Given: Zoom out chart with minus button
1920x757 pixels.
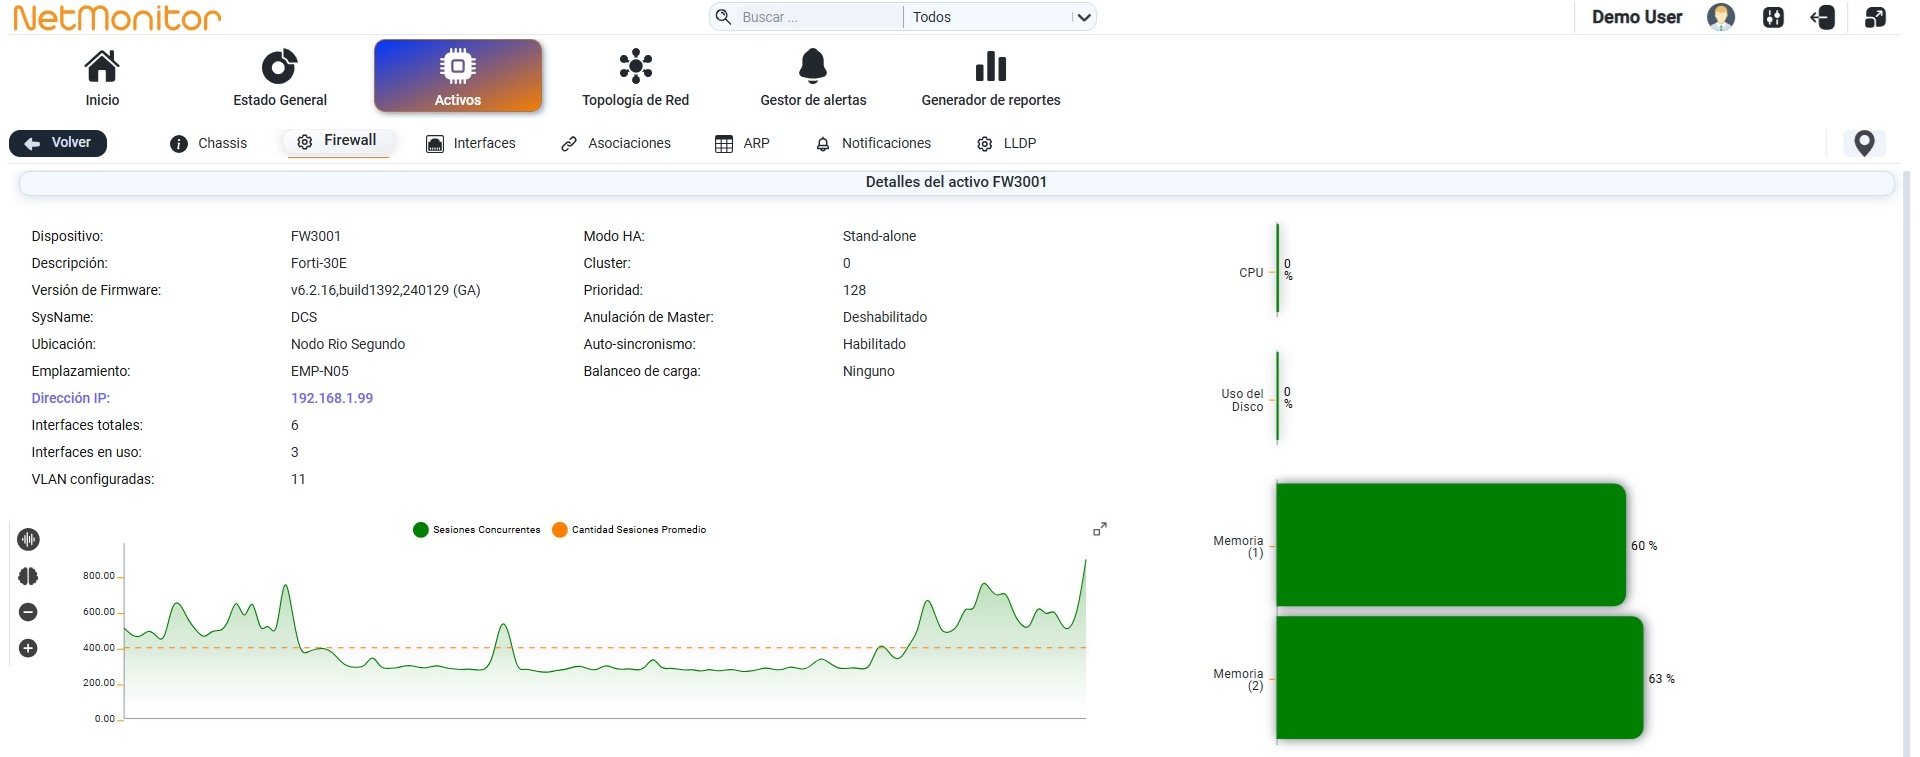Looking at the screenshot, I should coord(28,612).
